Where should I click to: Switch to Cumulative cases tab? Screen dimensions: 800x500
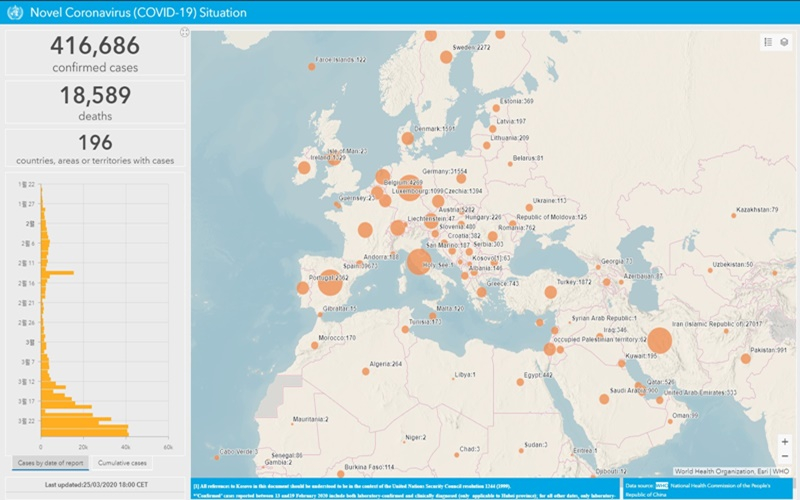pos(122,463)
